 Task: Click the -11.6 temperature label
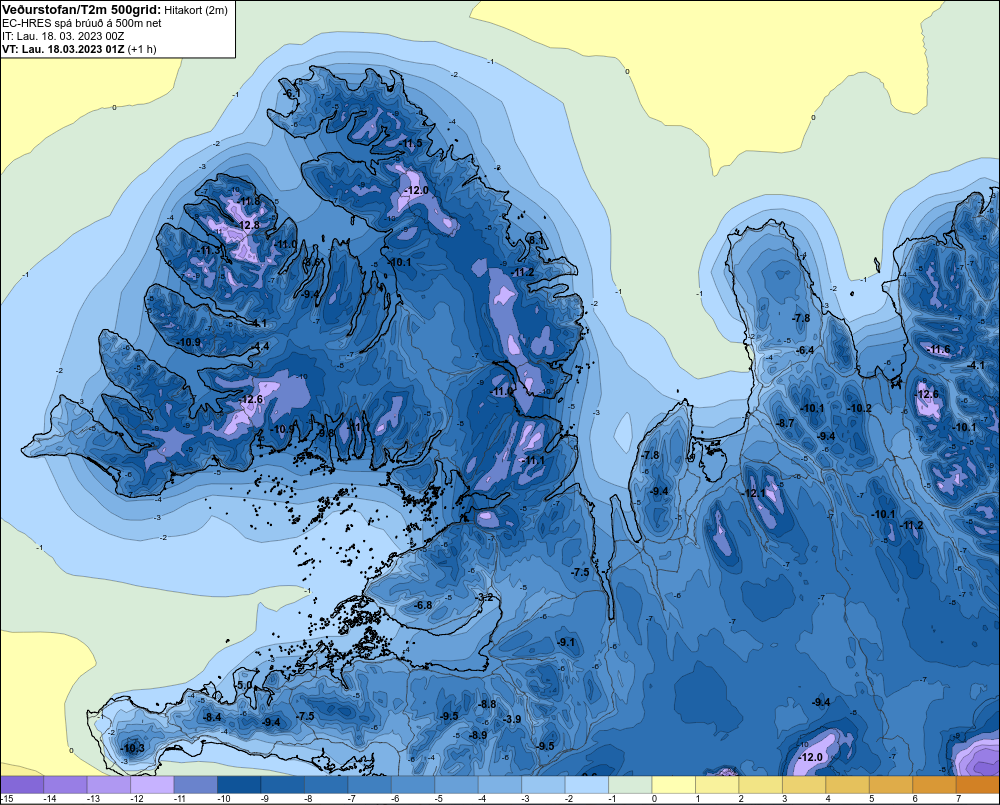tap(938, 349)
